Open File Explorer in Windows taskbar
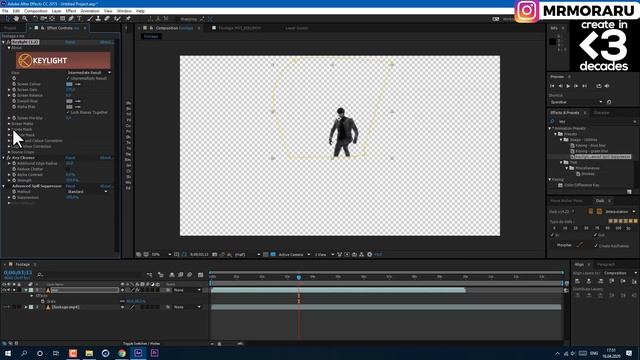This screenshot has height=360, width=640. click(x=89, y=353)
